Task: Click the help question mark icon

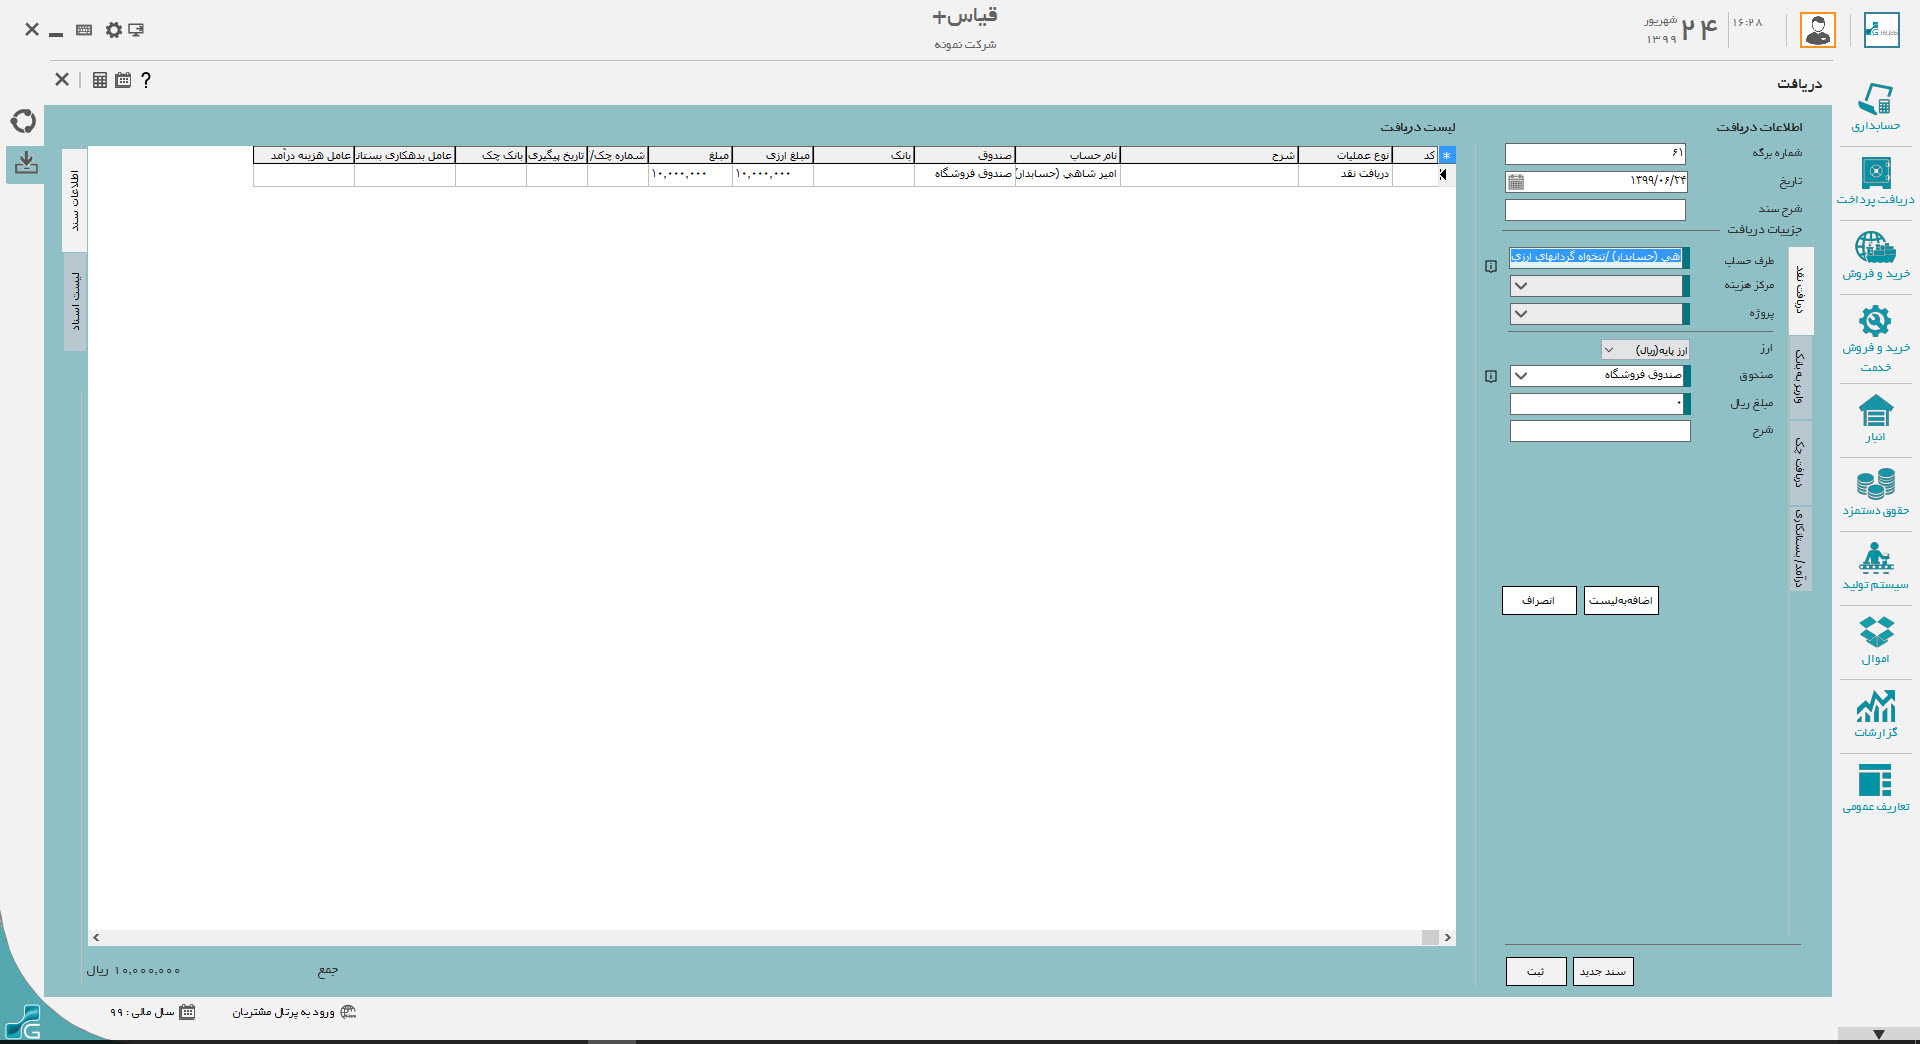Action: coord(146,80)
